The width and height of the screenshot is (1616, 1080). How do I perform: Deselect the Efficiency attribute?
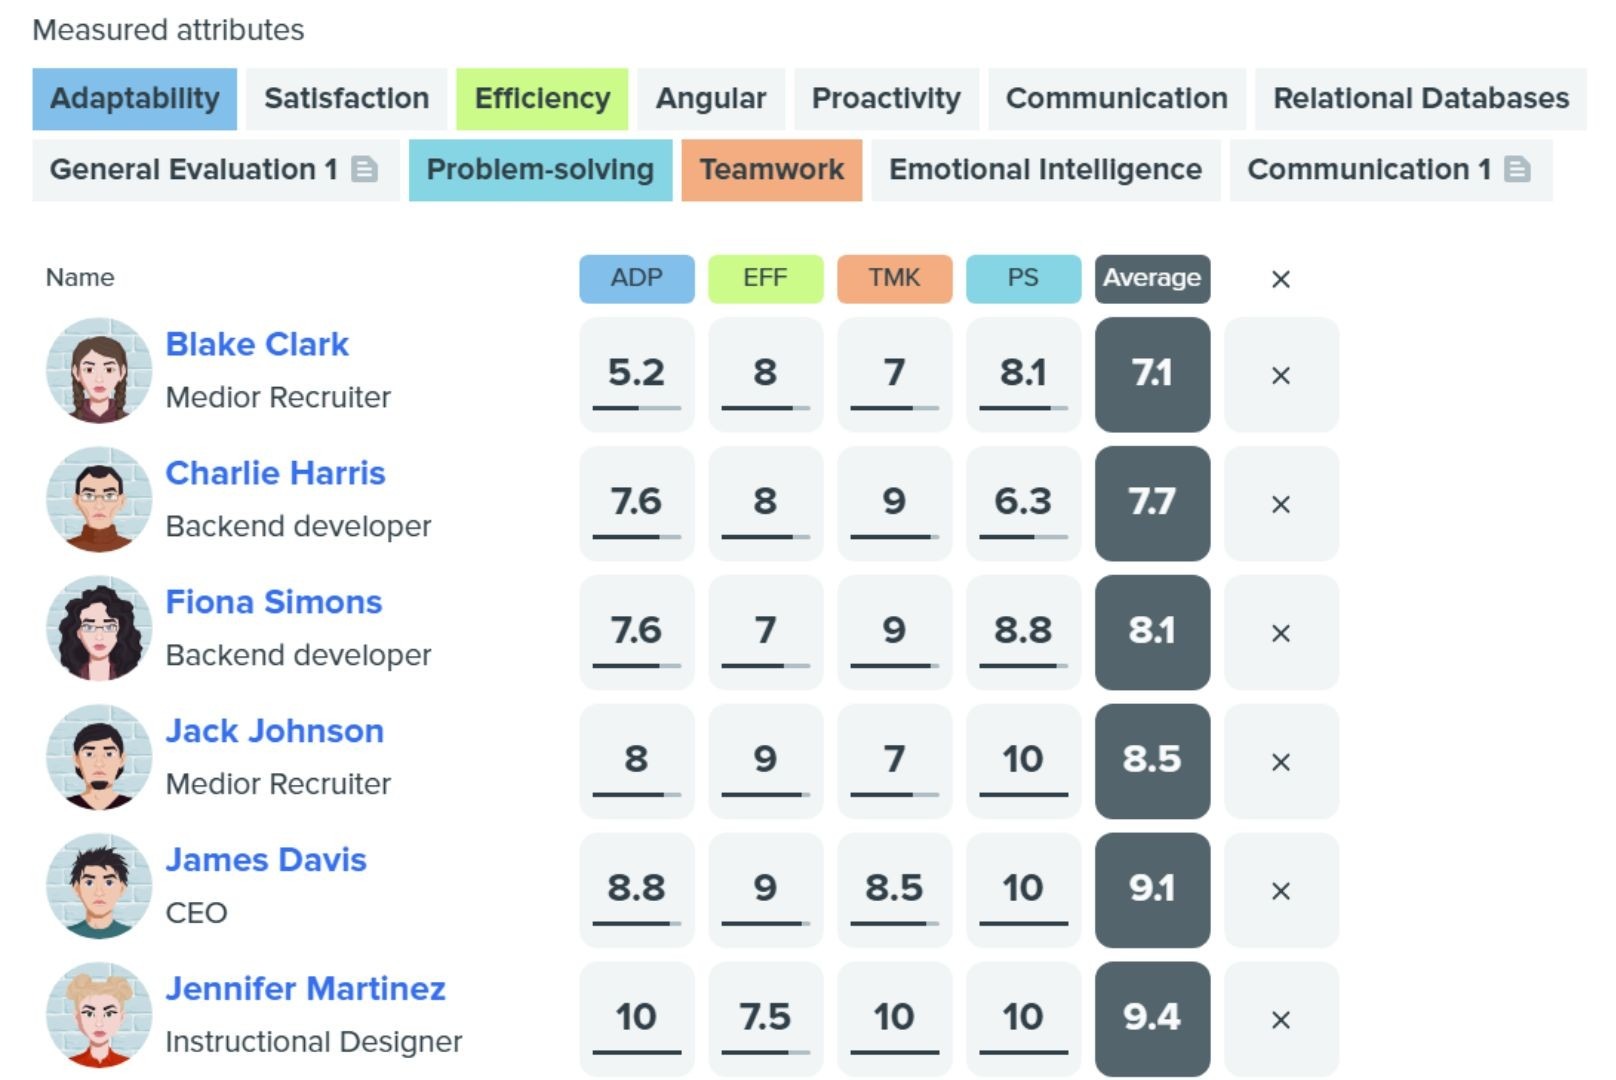tap(542, 98)
